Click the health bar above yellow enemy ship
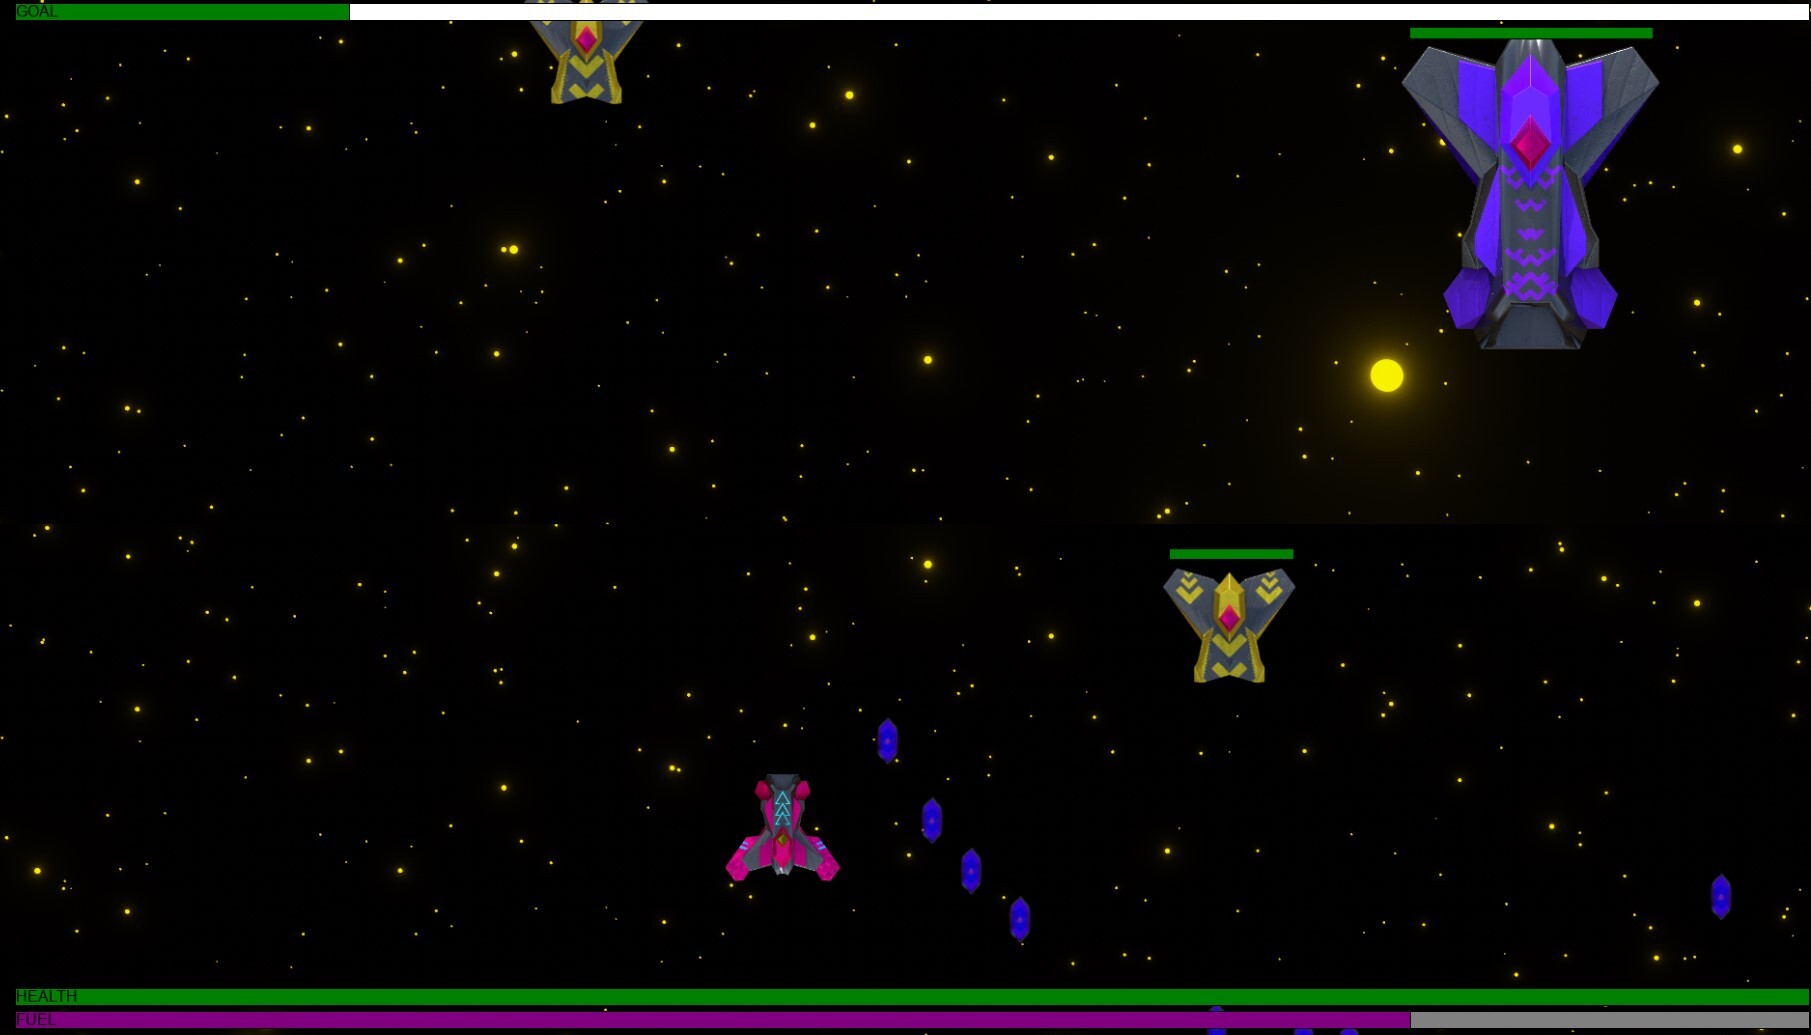 [1231, 554]
